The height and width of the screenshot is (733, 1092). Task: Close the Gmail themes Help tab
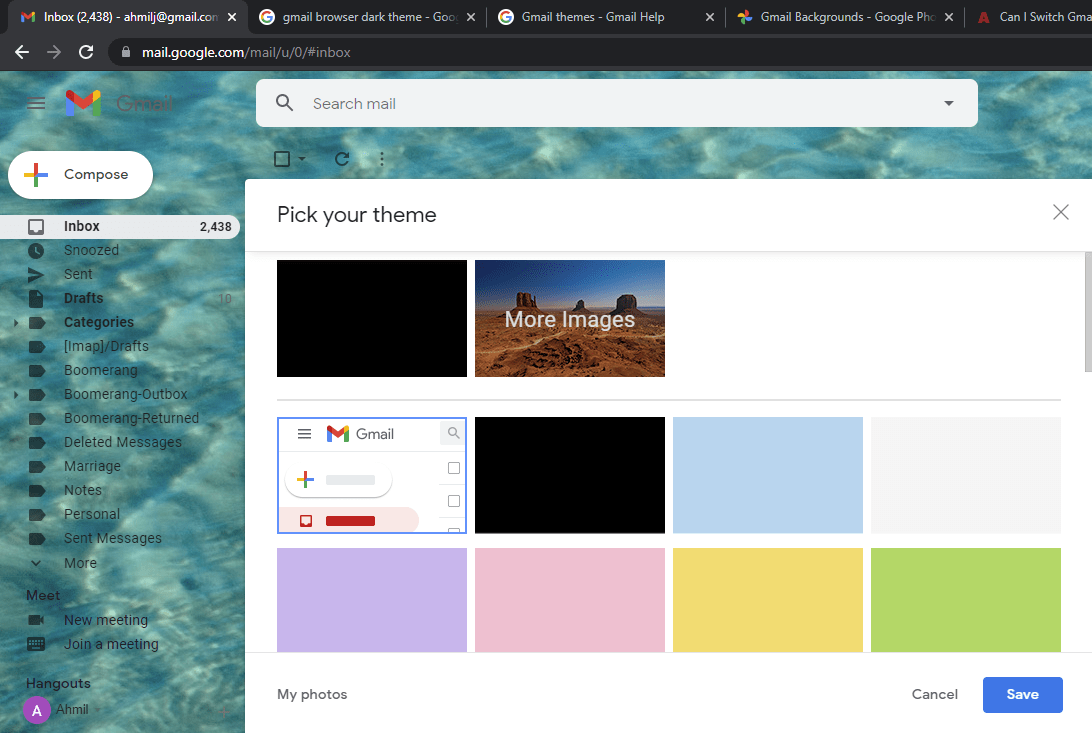point(710,17)
